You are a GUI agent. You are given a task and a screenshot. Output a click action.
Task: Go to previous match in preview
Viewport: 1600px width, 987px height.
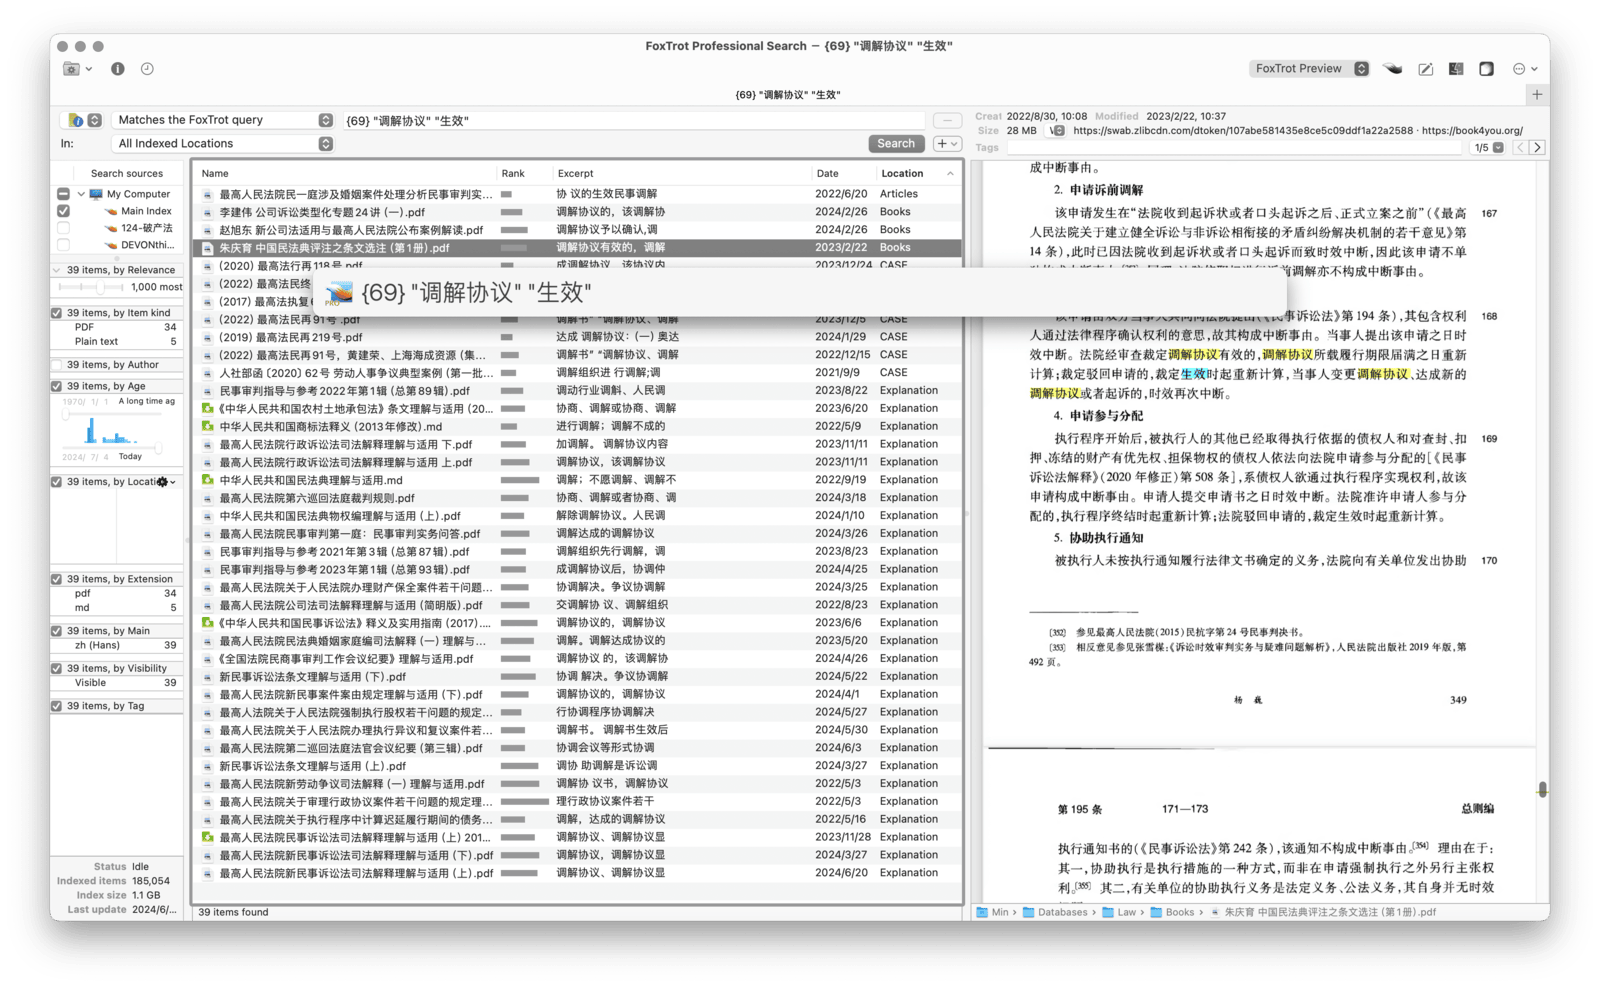(x=1520, y=148)
